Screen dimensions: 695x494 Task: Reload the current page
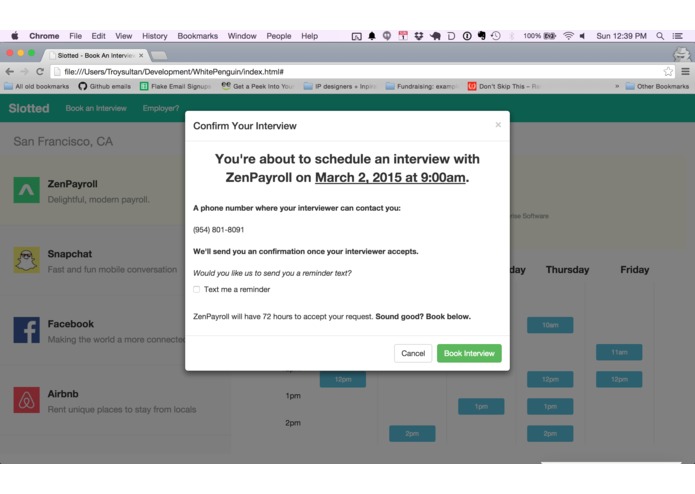point(40,71)
